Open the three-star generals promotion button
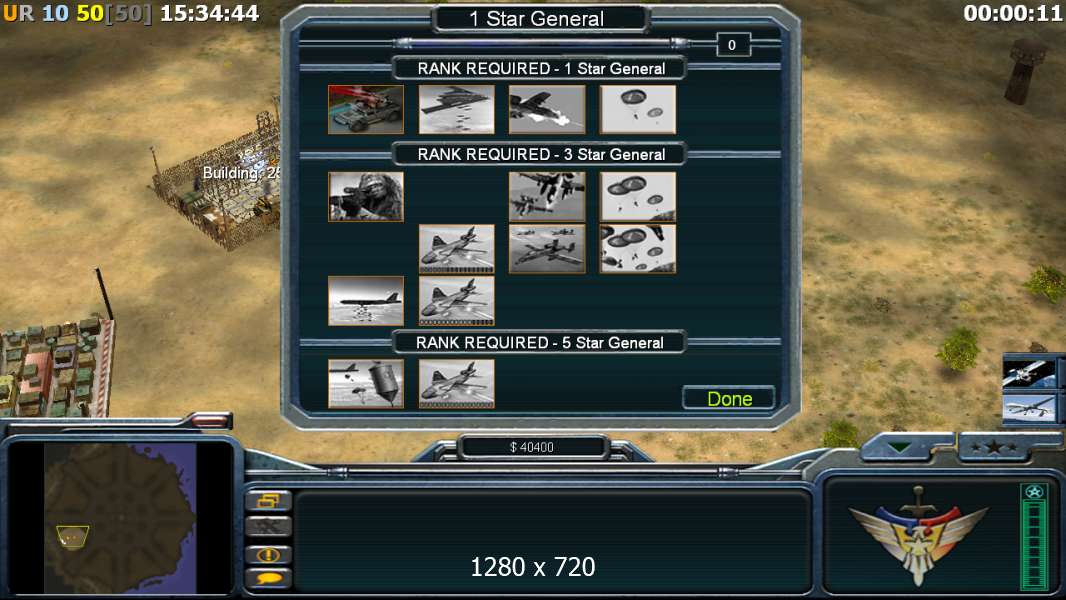This screenshot has width=1066, height=600. 994,447
